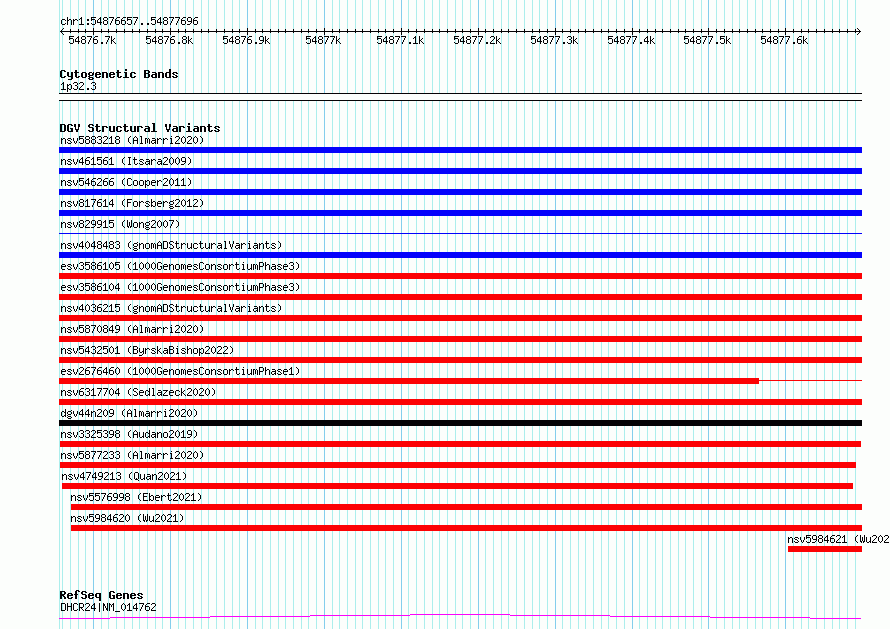
Task: Click the 54877.2k ruler tick label
Action: 477,40
